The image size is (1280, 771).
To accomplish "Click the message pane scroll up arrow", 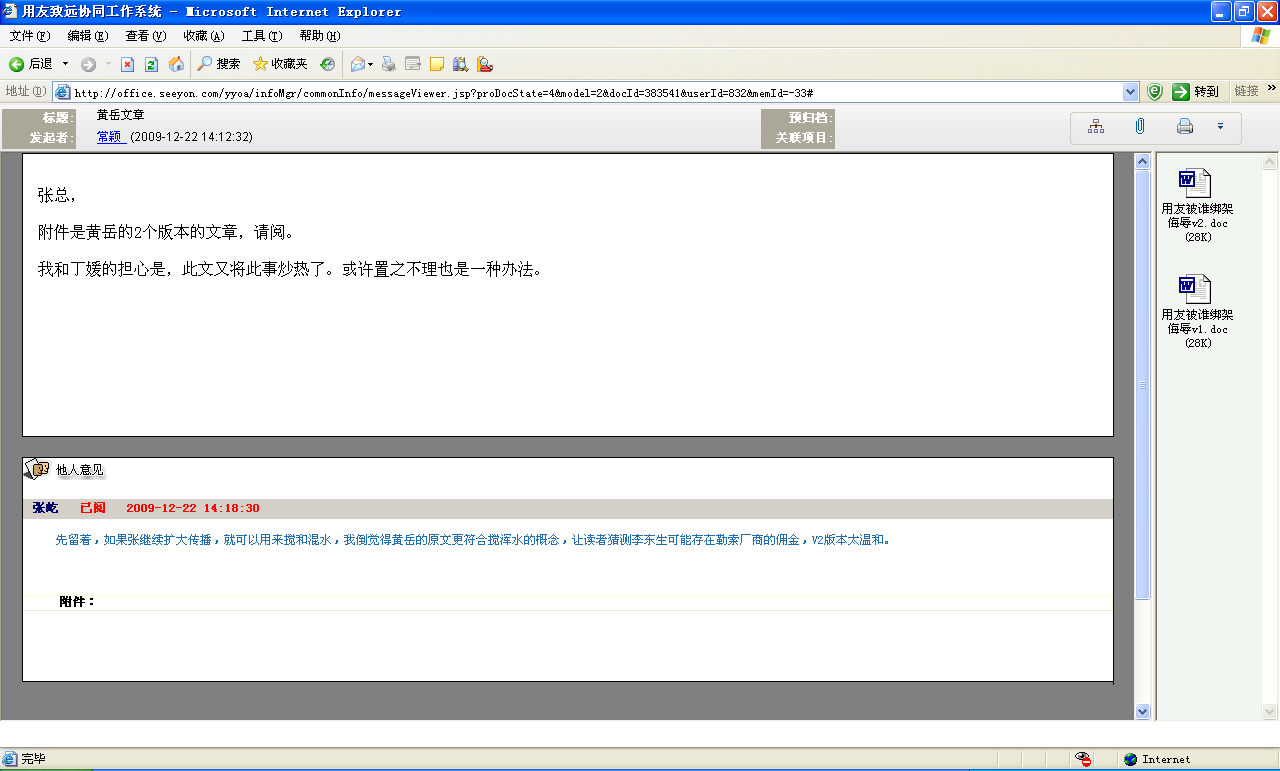I will pyautogui.click(x=1143, y=161).
